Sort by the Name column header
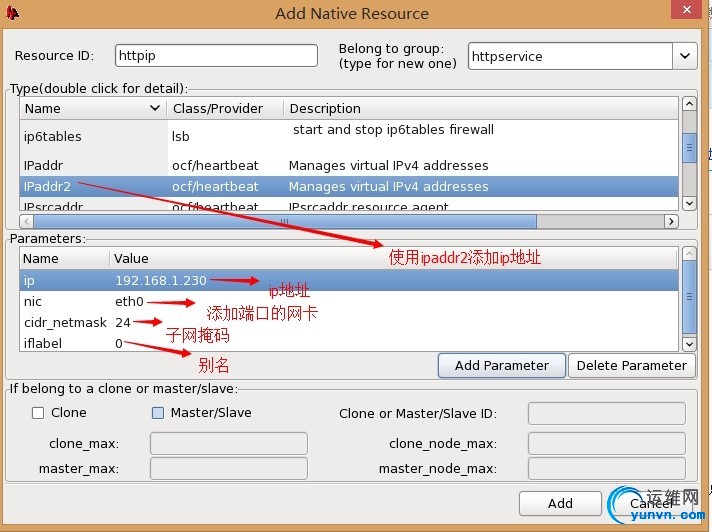Image resolution: width=712 pixels, height=532 pixels. click(x=93, y=108)
